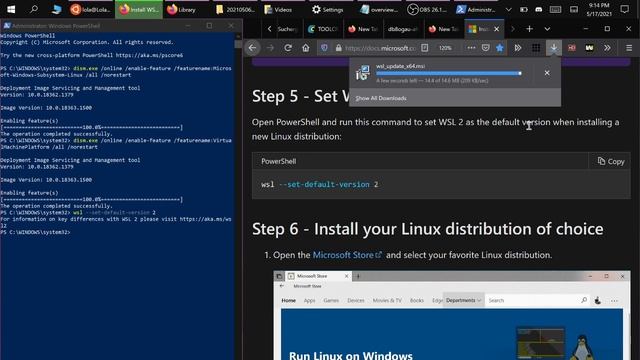
Task: Open the W extension toolbar icon
Action: [x=589, y=48]
